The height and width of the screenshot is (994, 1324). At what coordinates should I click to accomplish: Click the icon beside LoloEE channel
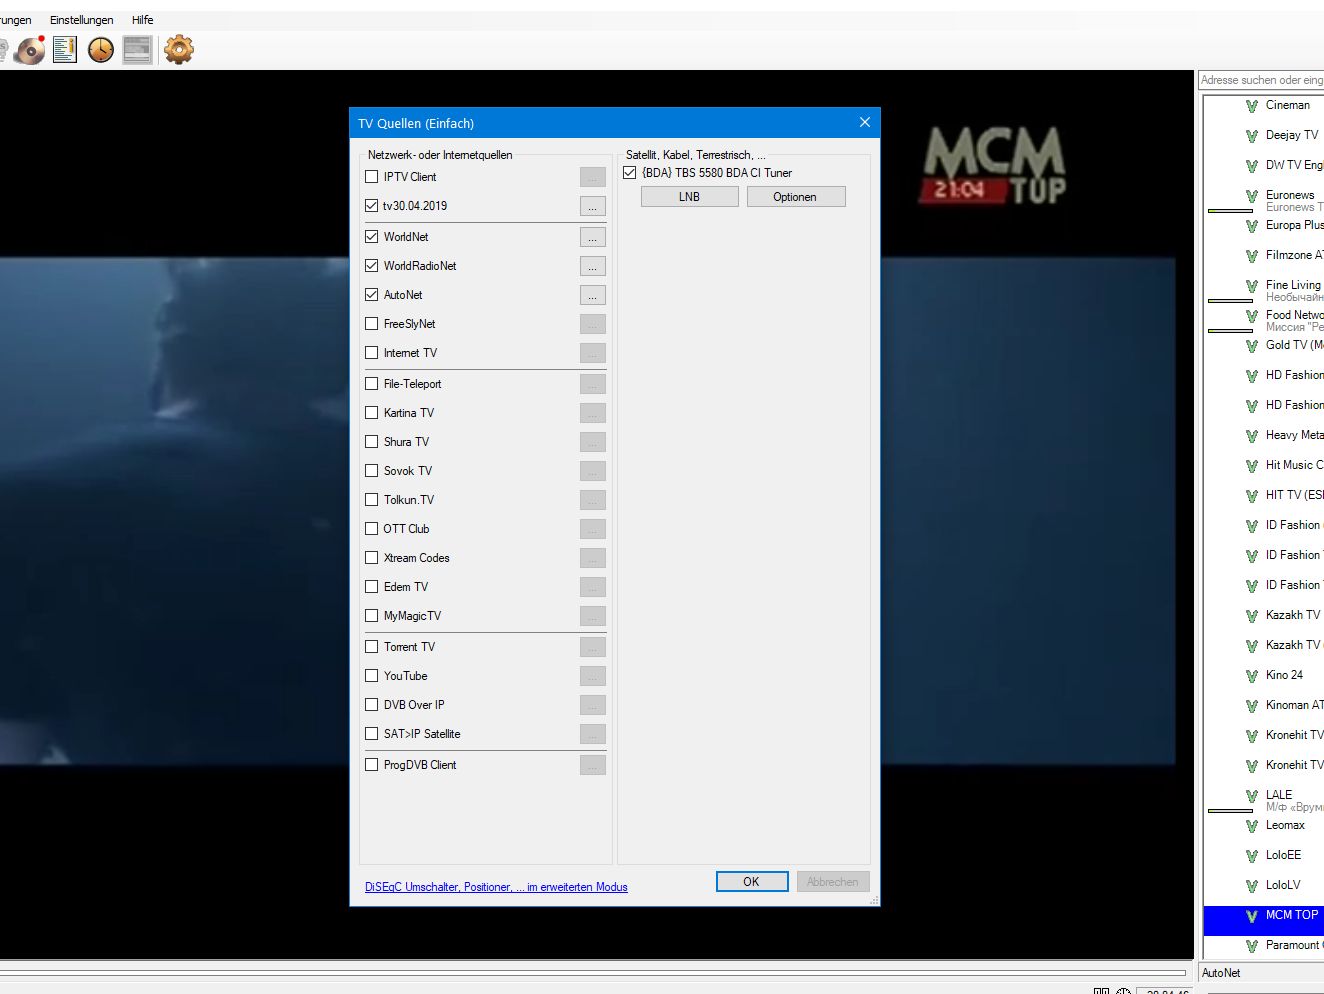(x=1251, y=856)
